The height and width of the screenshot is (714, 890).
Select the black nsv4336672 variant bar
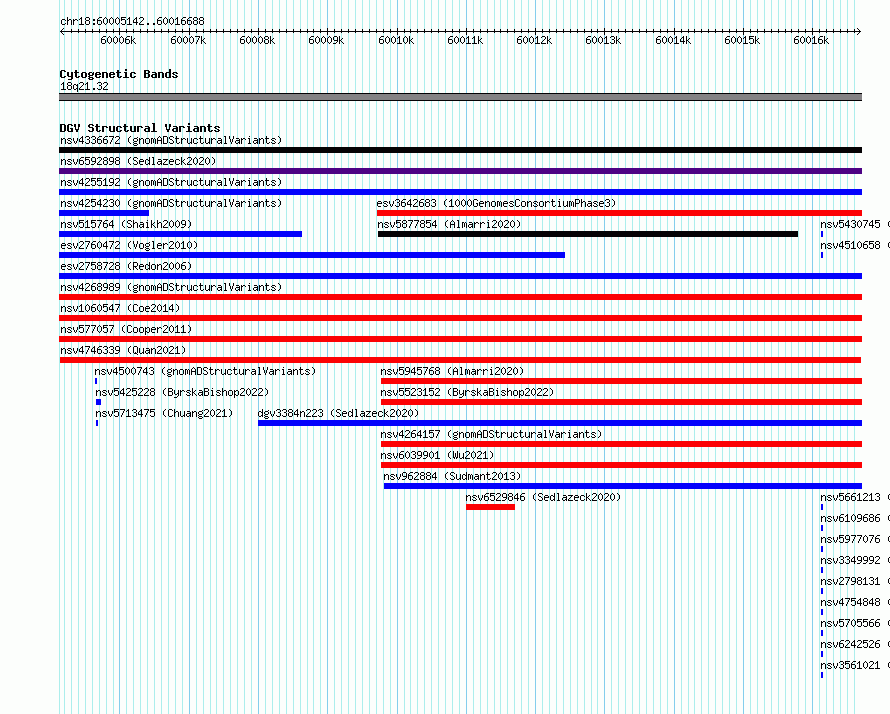pos(460,150)
